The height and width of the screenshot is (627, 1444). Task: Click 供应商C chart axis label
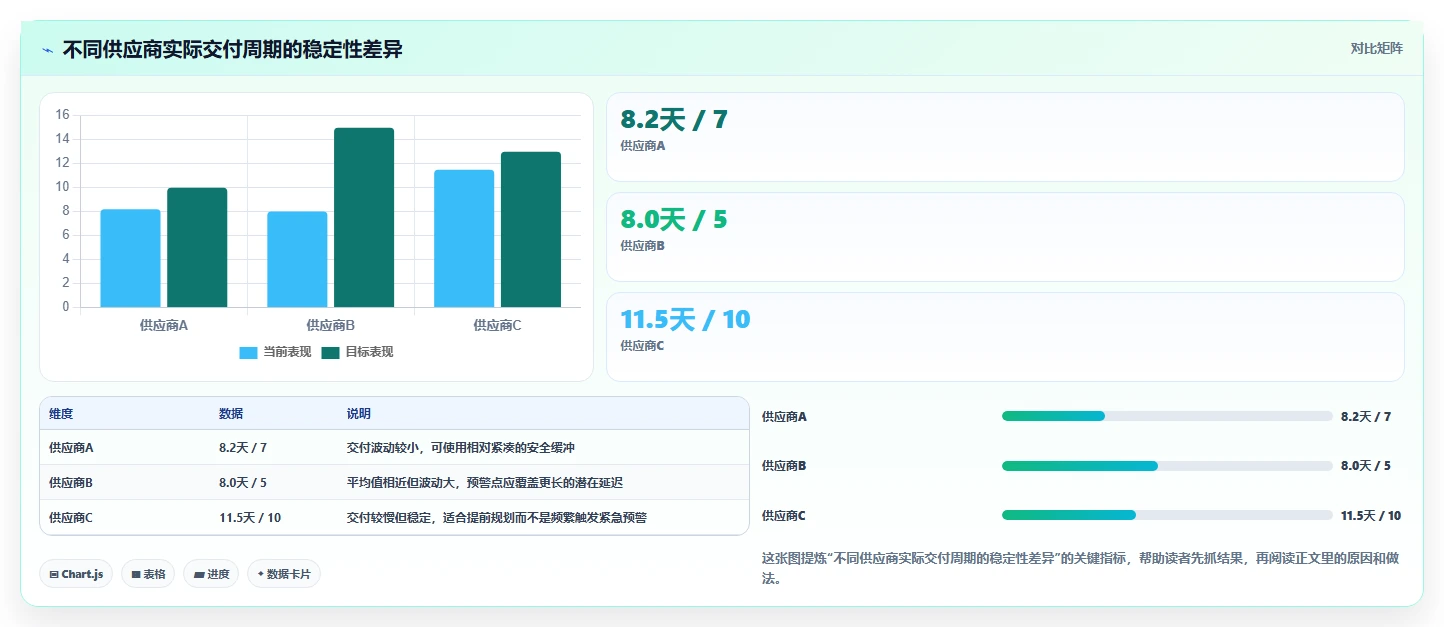(497, 325)
